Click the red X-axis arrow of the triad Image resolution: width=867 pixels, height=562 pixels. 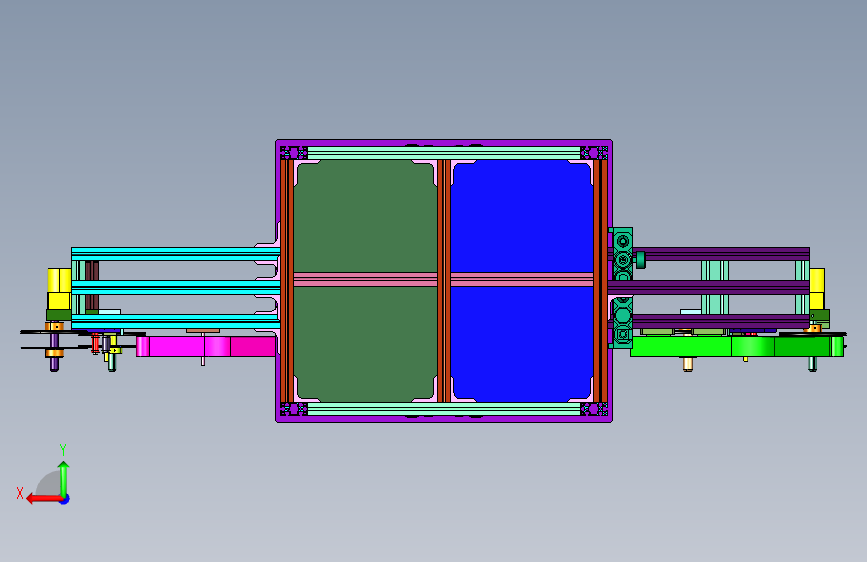[44, 499]
